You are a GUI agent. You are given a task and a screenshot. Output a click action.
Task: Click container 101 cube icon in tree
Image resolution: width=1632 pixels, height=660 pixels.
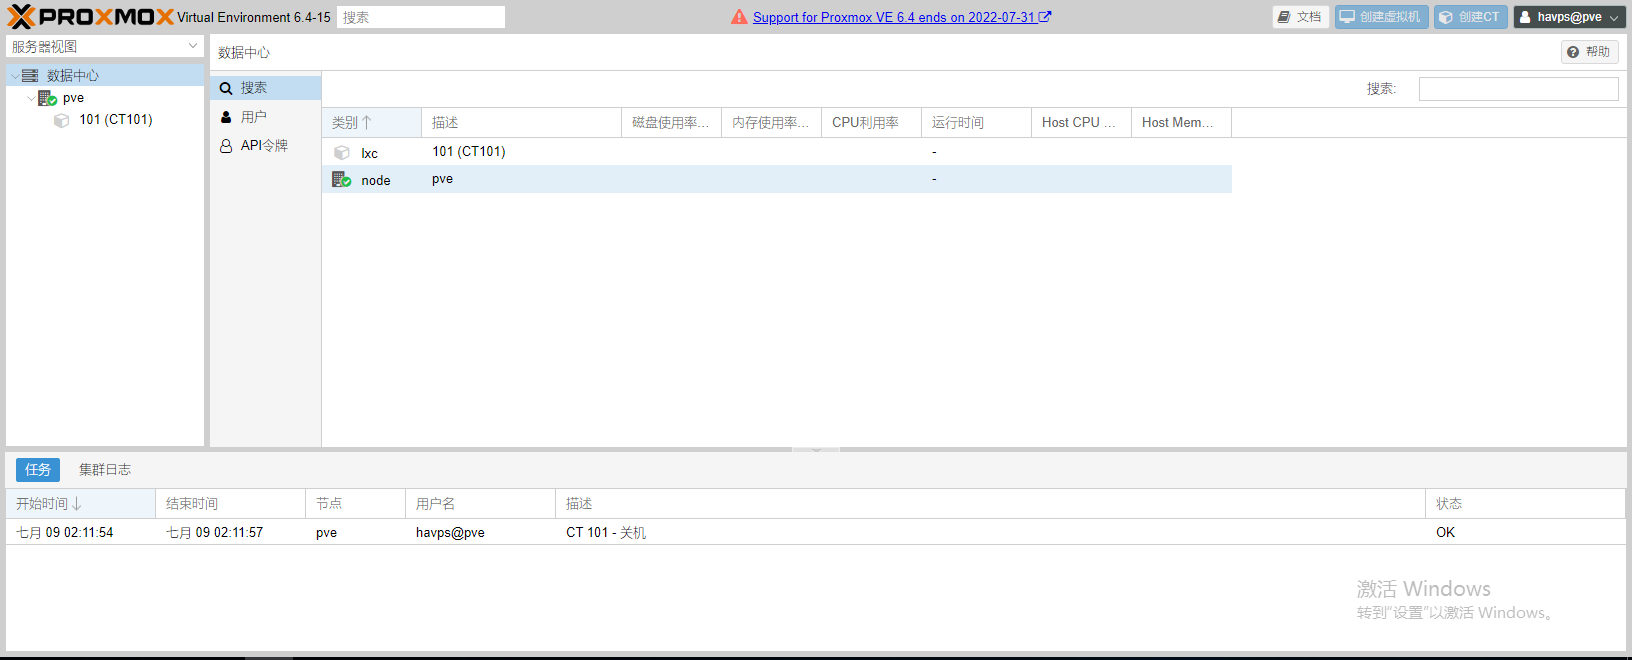[62, 120]
